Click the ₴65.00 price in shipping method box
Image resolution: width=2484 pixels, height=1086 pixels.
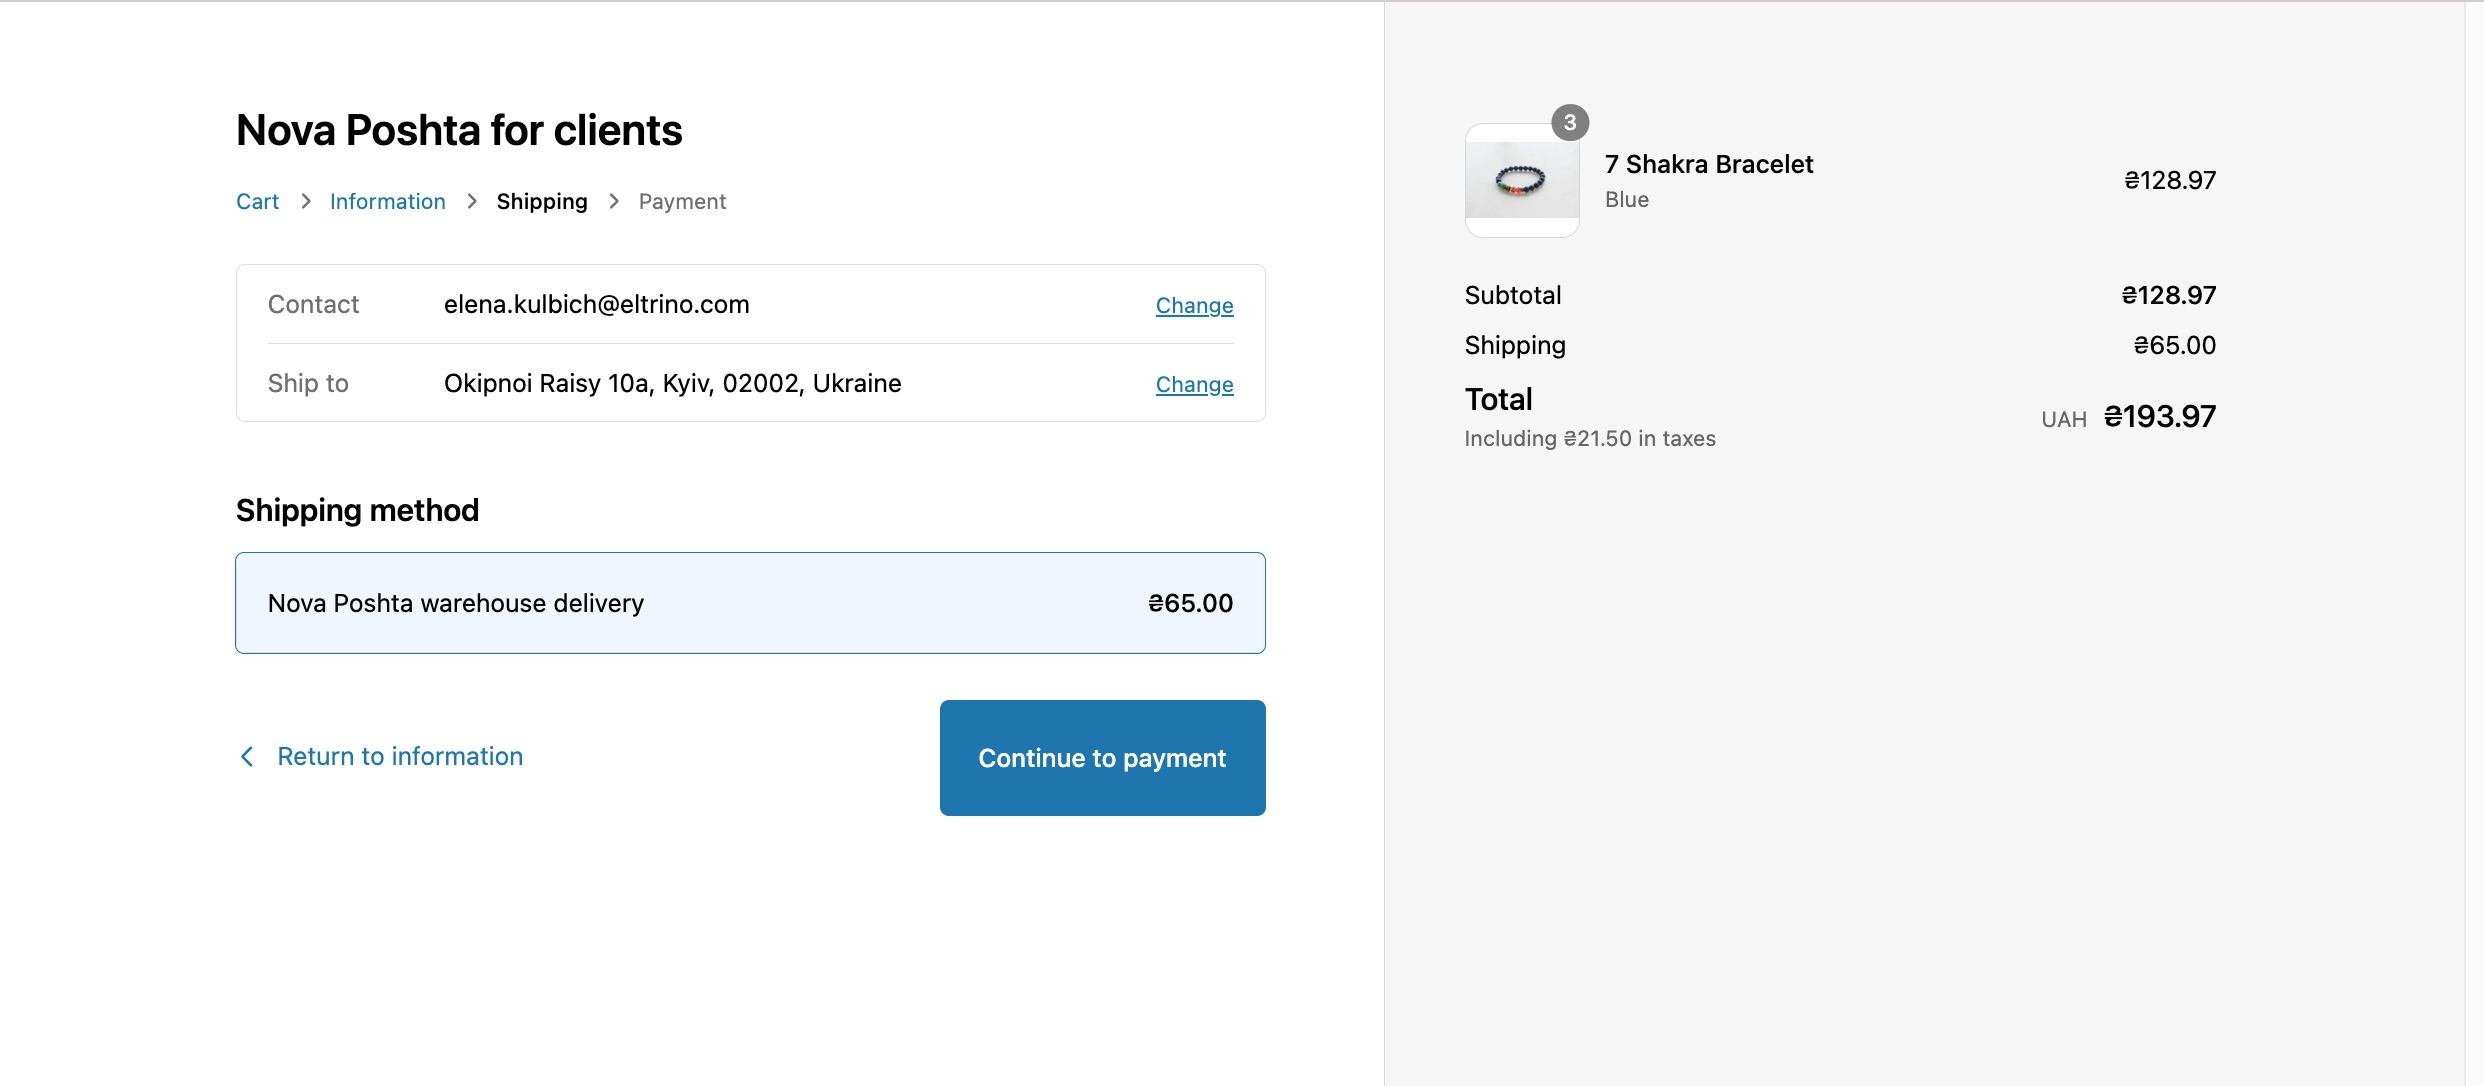click(1190, 603)
